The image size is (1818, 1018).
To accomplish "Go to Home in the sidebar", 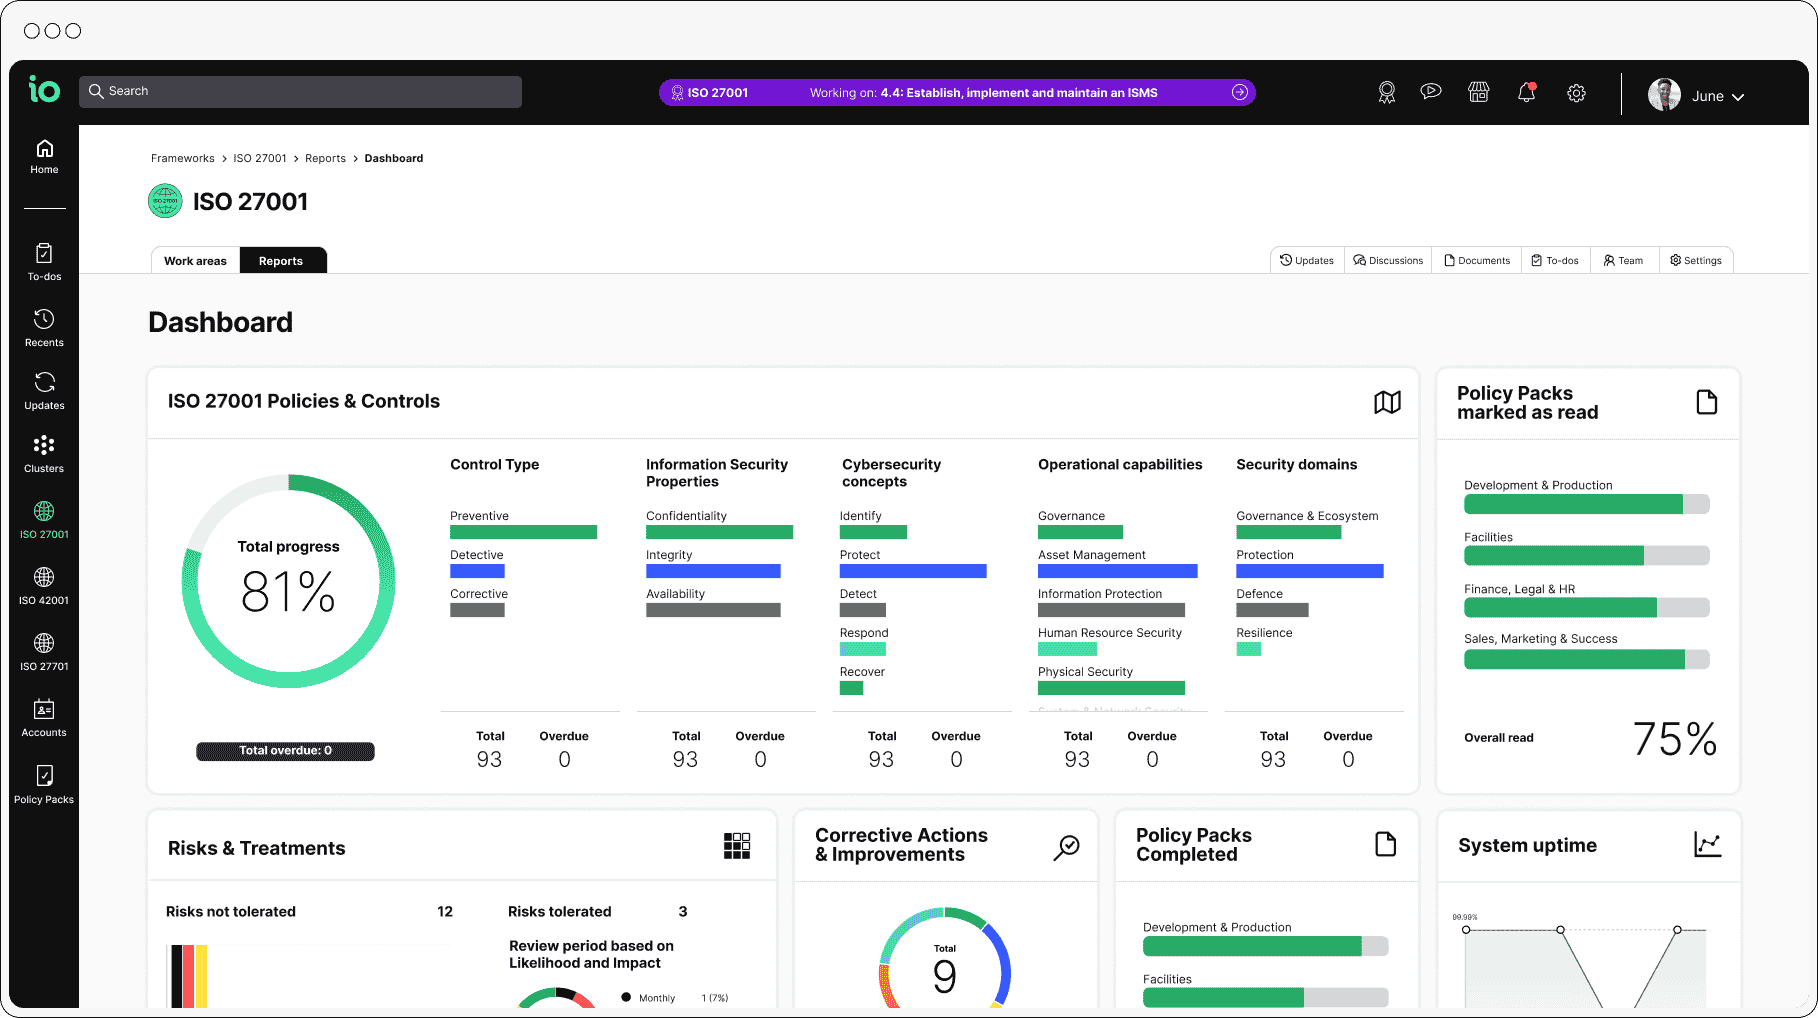I will coord(44,157).
